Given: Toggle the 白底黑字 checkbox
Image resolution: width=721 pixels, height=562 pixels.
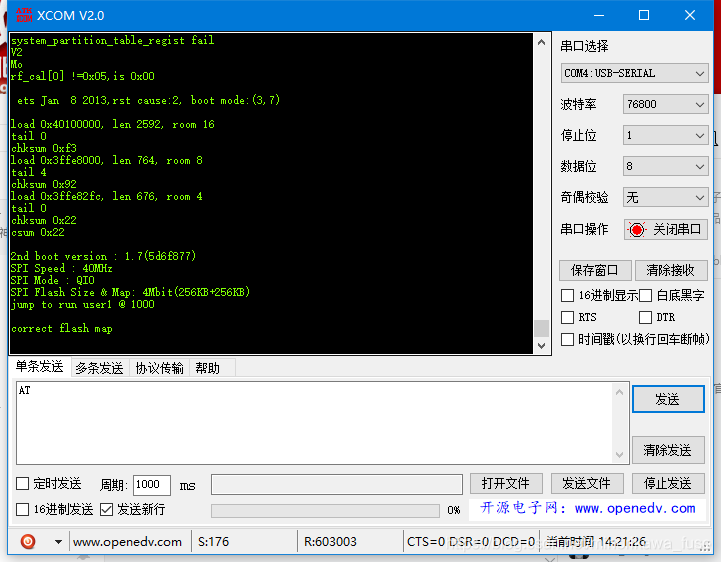Looking at the screenshot, I should coord(646,295).
